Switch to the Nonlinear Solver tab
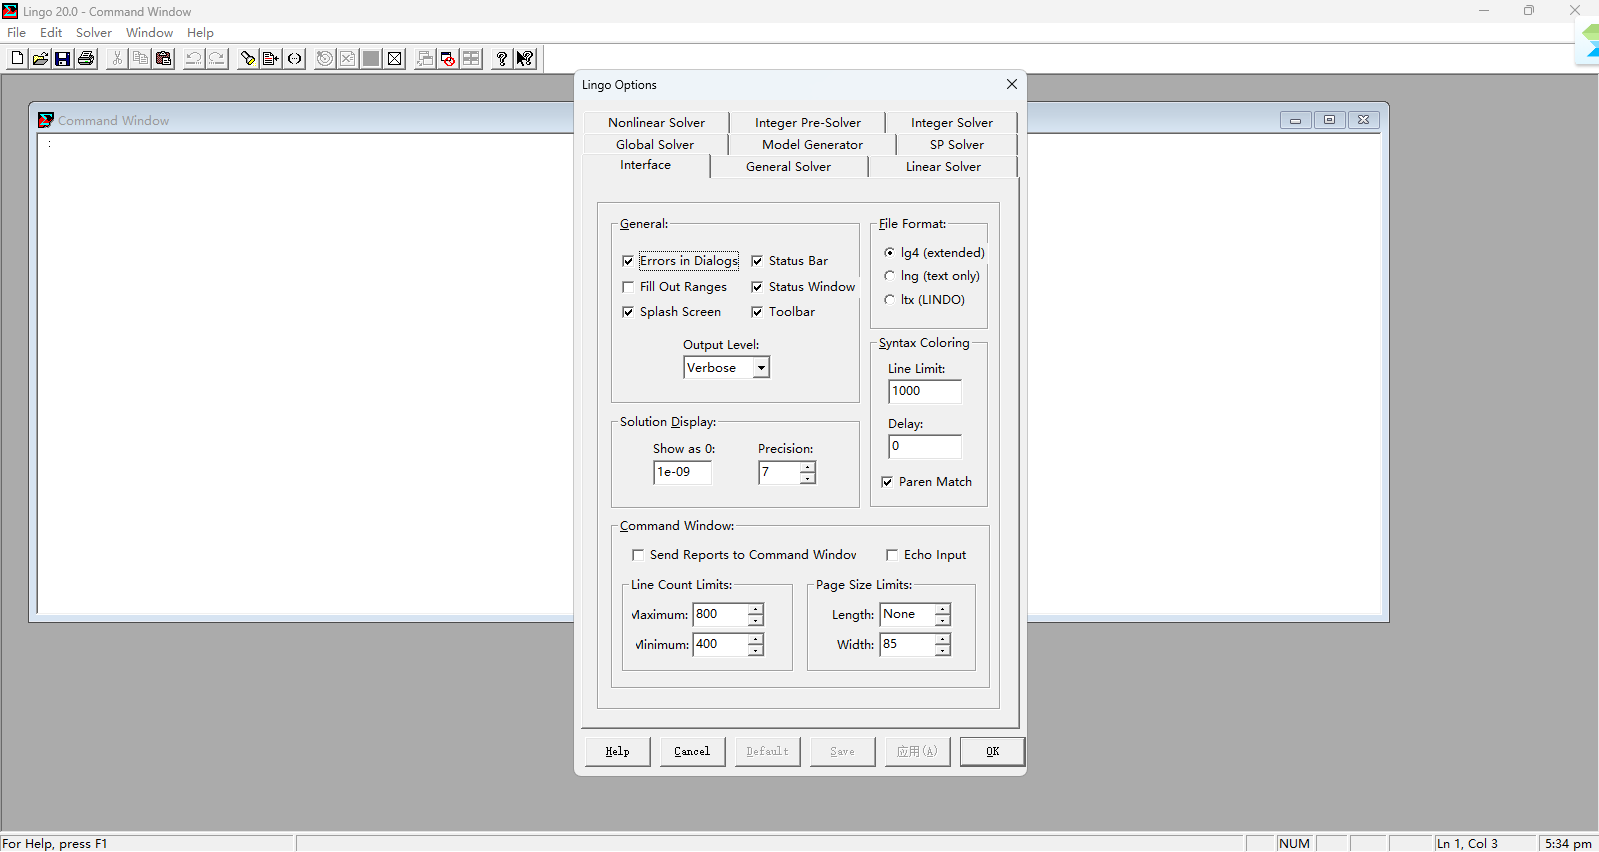The height and width of the screenshot is (852, 1599). click(x=656, y=123)
